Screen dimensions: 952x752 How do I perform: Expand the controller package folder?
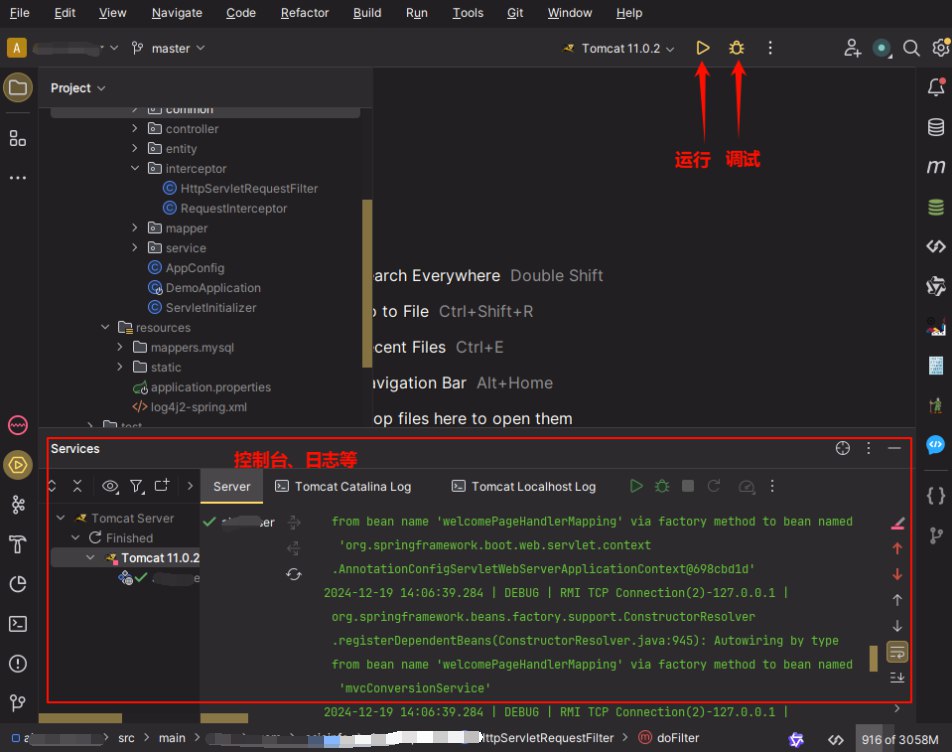(136, 129)
